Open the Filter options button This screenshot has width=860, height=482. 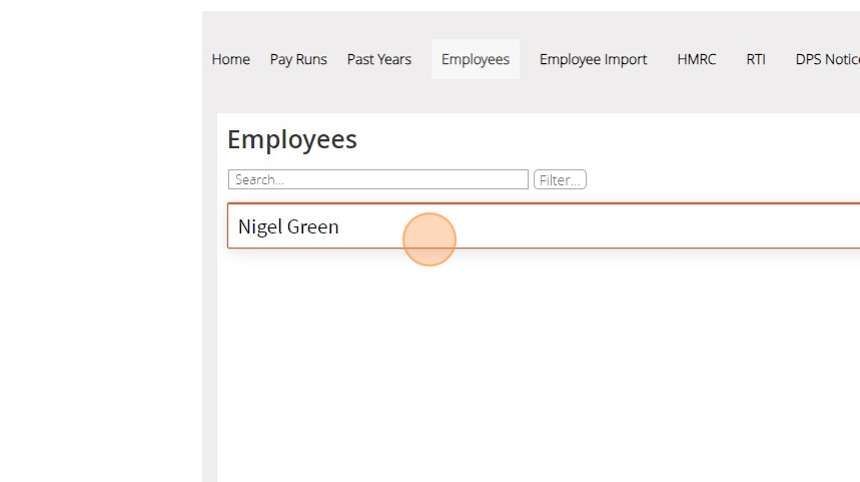(560, 179)
